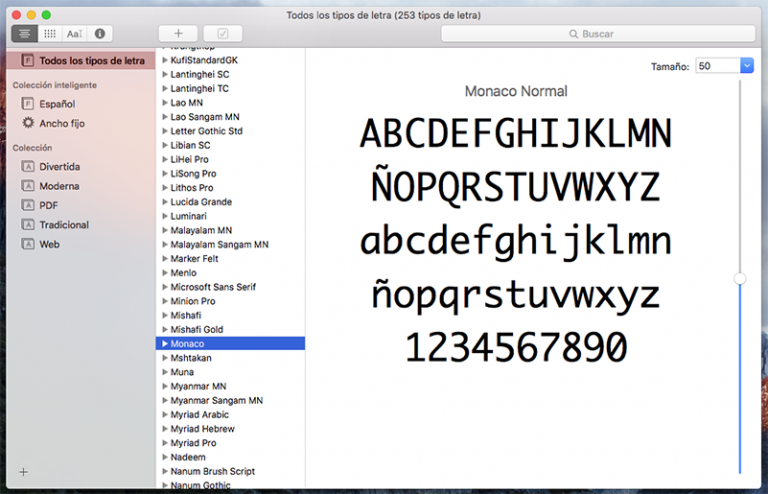Viewport: 768px width, 494px height.
Task: Click the font size slider handle
Action: point(740,279)
